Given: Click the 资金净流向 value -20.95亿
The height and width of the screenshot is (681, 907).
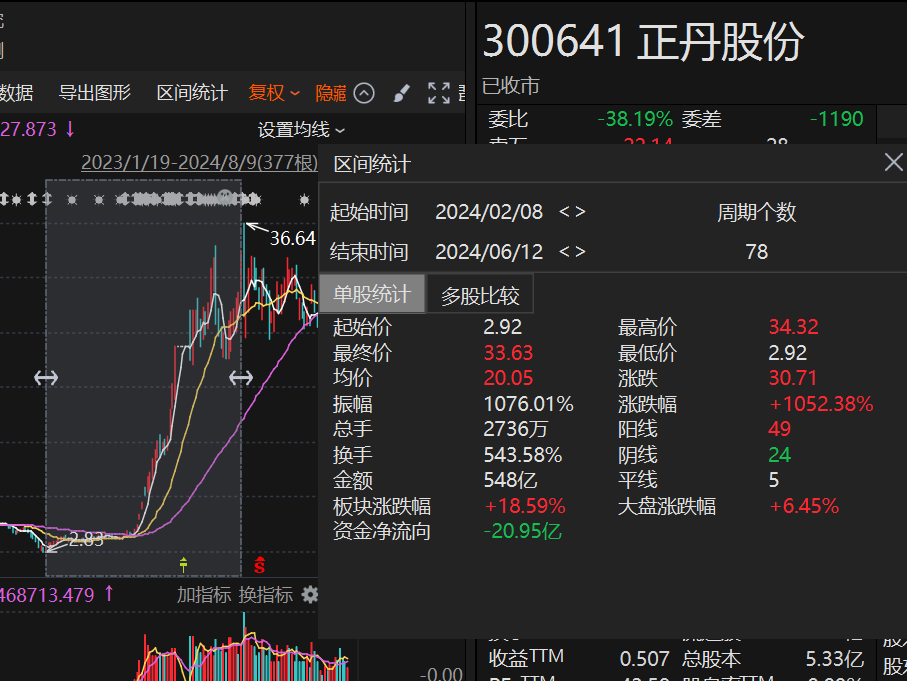Looking at the screenshot, I should [x=522, y=531].
